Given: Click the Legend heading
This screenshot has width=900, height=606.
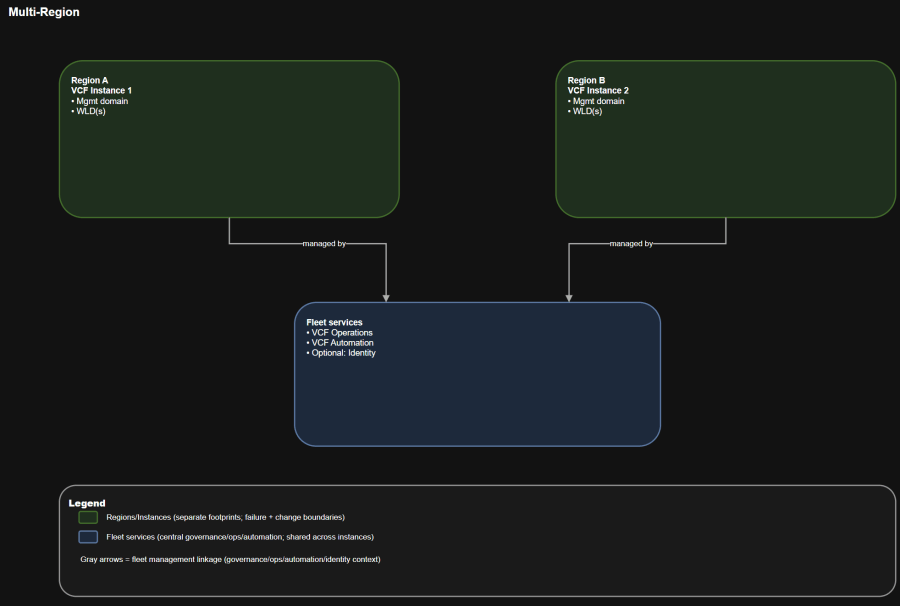Looking at the screenshot, I should [x=87, y=503].
